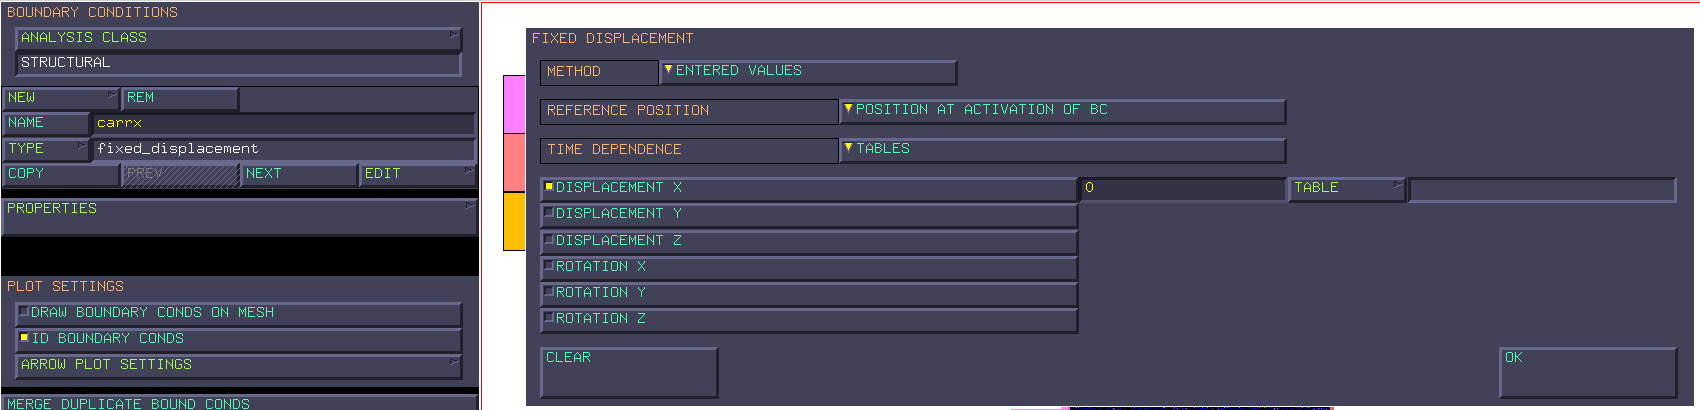Image resolution: width=1700 pixels, height=410 pixels.
Task: Click the pink color swatch
Action: coord(514,104)
